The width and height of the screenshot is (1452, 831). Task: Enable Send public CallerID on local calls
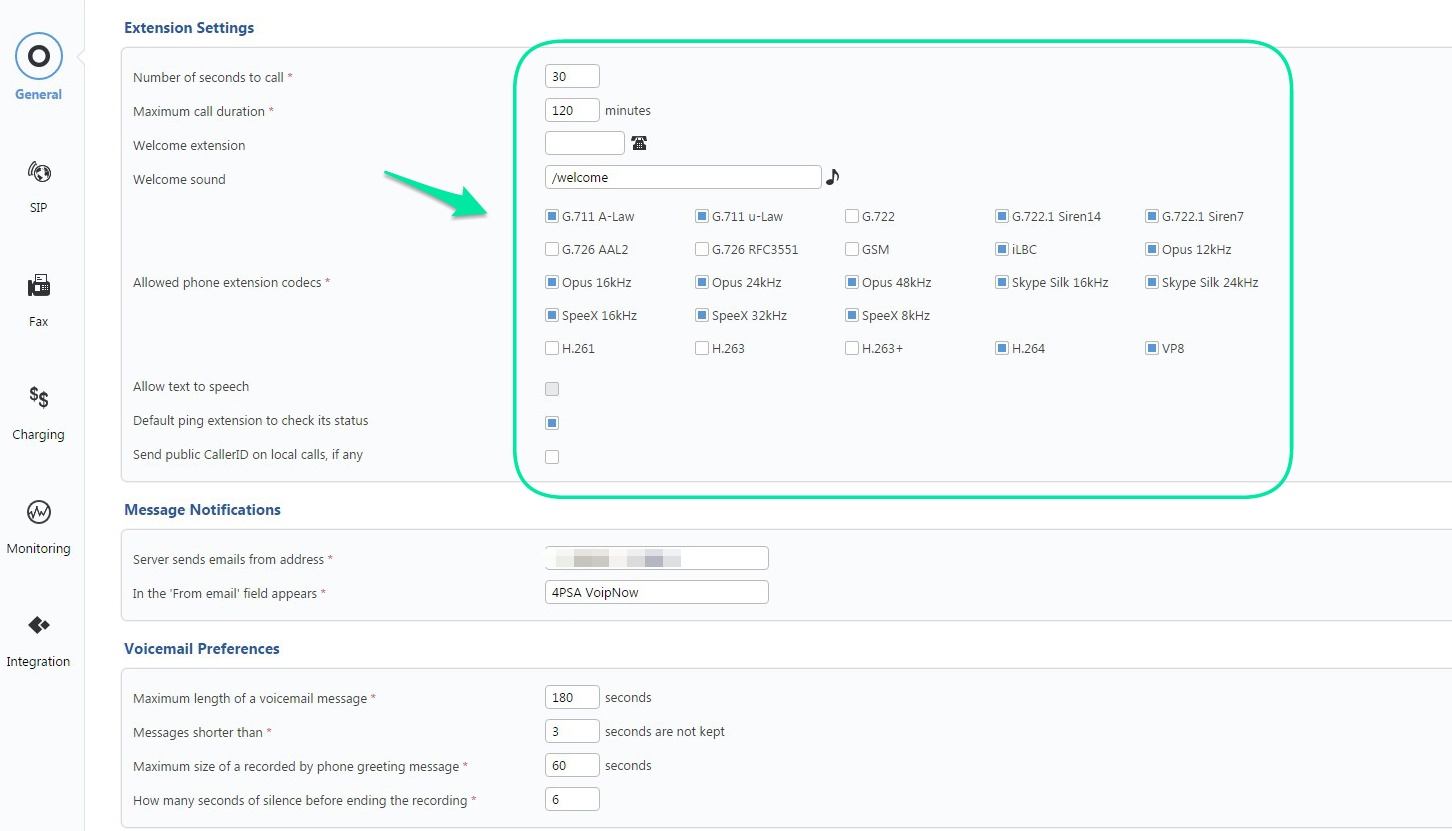[x=552, y=457]
